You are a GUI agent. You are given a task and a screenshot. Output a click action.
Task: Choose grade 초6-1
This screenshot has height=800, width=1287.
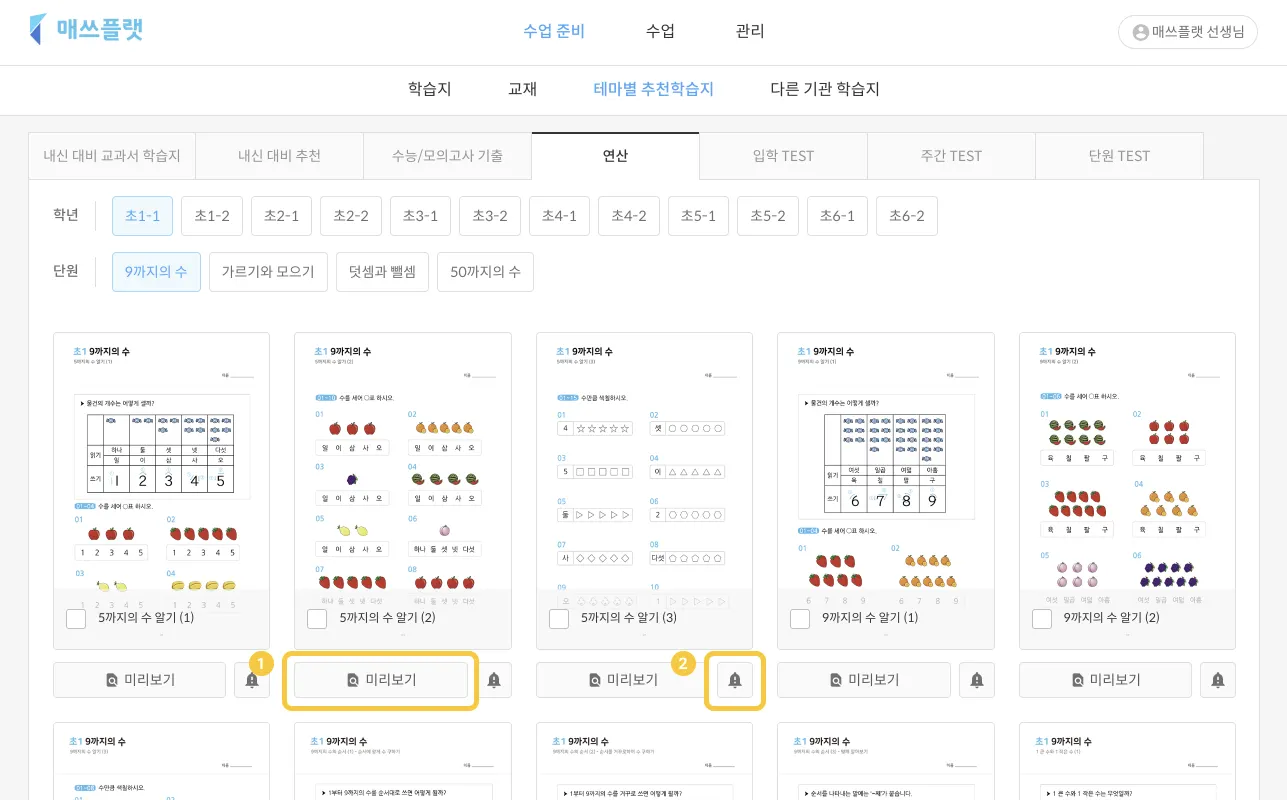tap(838, 216)
